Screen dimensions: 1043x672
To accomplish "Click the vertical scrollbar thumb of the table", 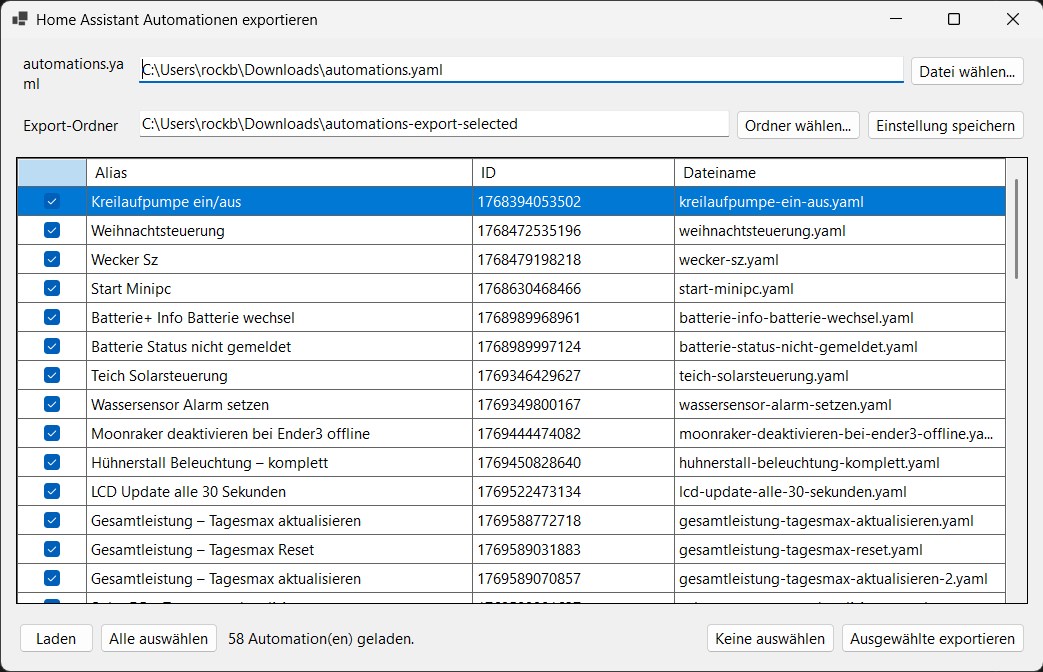I will pyautogui.click(x=1016, y=229).
